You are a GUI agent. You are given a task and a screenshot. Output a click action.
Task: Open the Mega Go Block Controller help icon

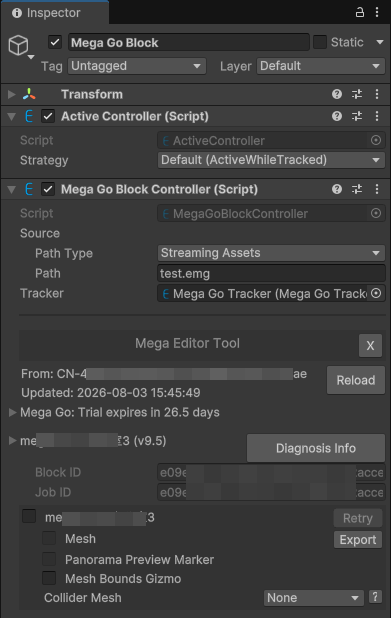[x=337, y=189]
